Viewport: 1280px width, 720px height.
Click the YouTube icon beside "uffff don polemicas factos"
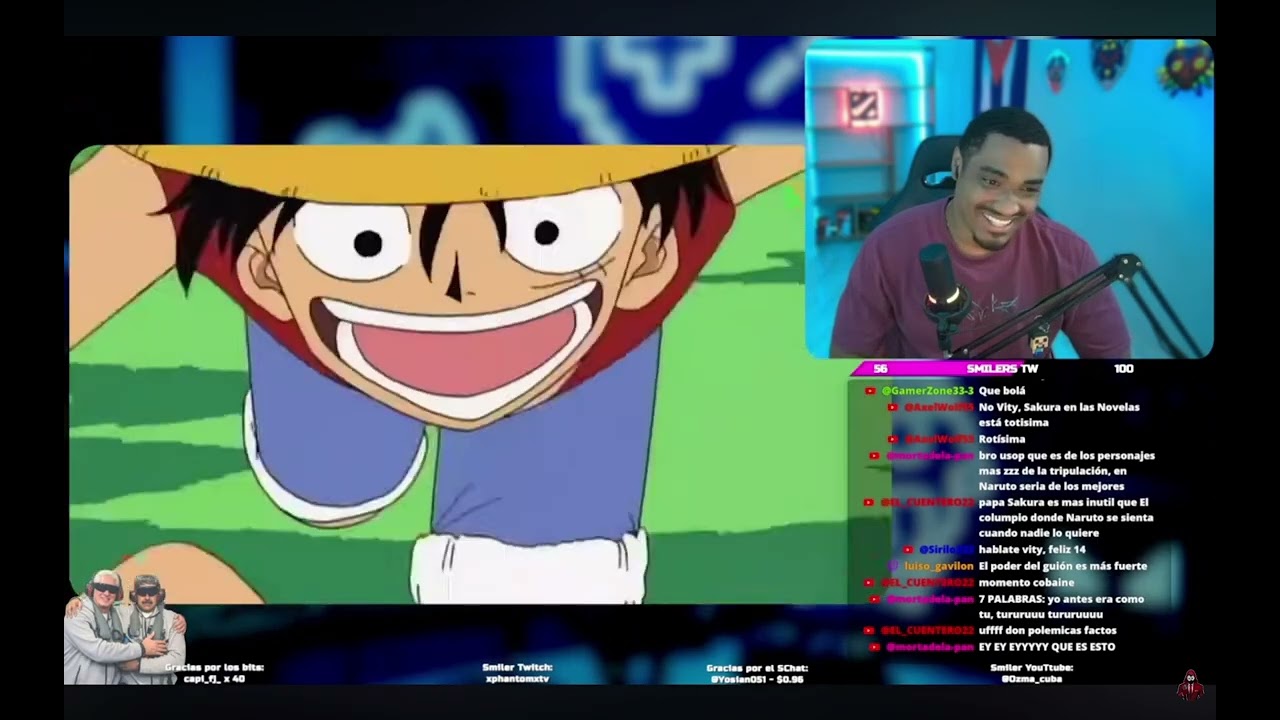tap(869, 631)
